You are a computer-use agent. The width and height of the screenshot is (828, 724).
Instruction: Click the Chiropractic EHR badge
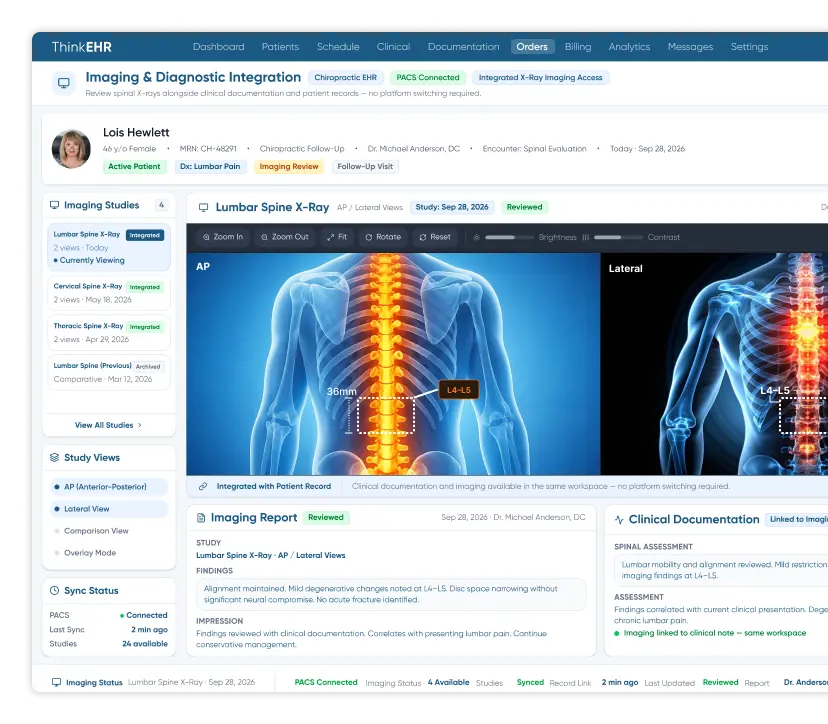click(x=345, y=78)
